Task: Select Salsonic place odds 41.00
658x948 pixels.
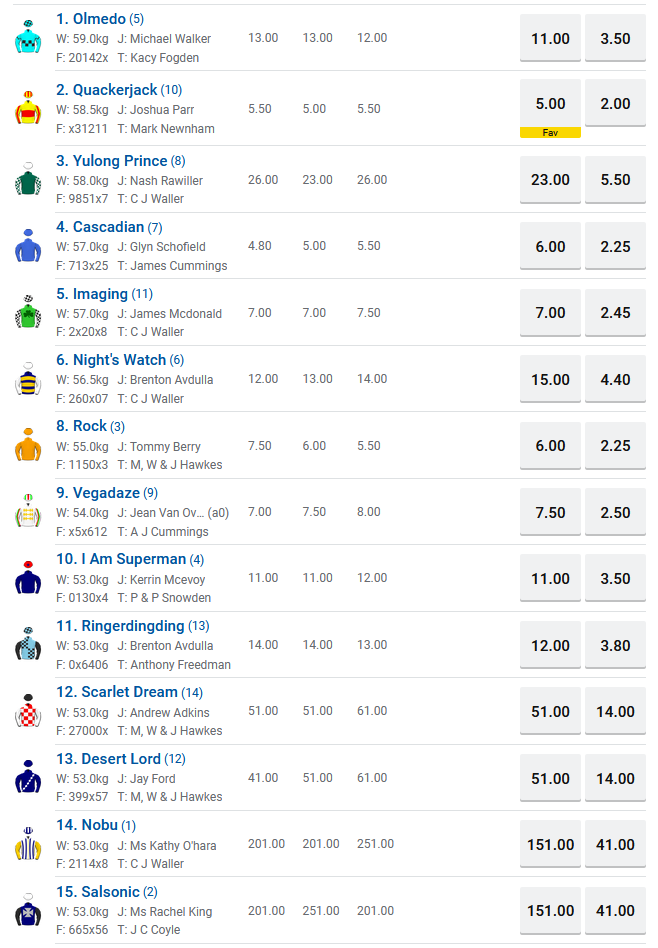Action: 615,911
